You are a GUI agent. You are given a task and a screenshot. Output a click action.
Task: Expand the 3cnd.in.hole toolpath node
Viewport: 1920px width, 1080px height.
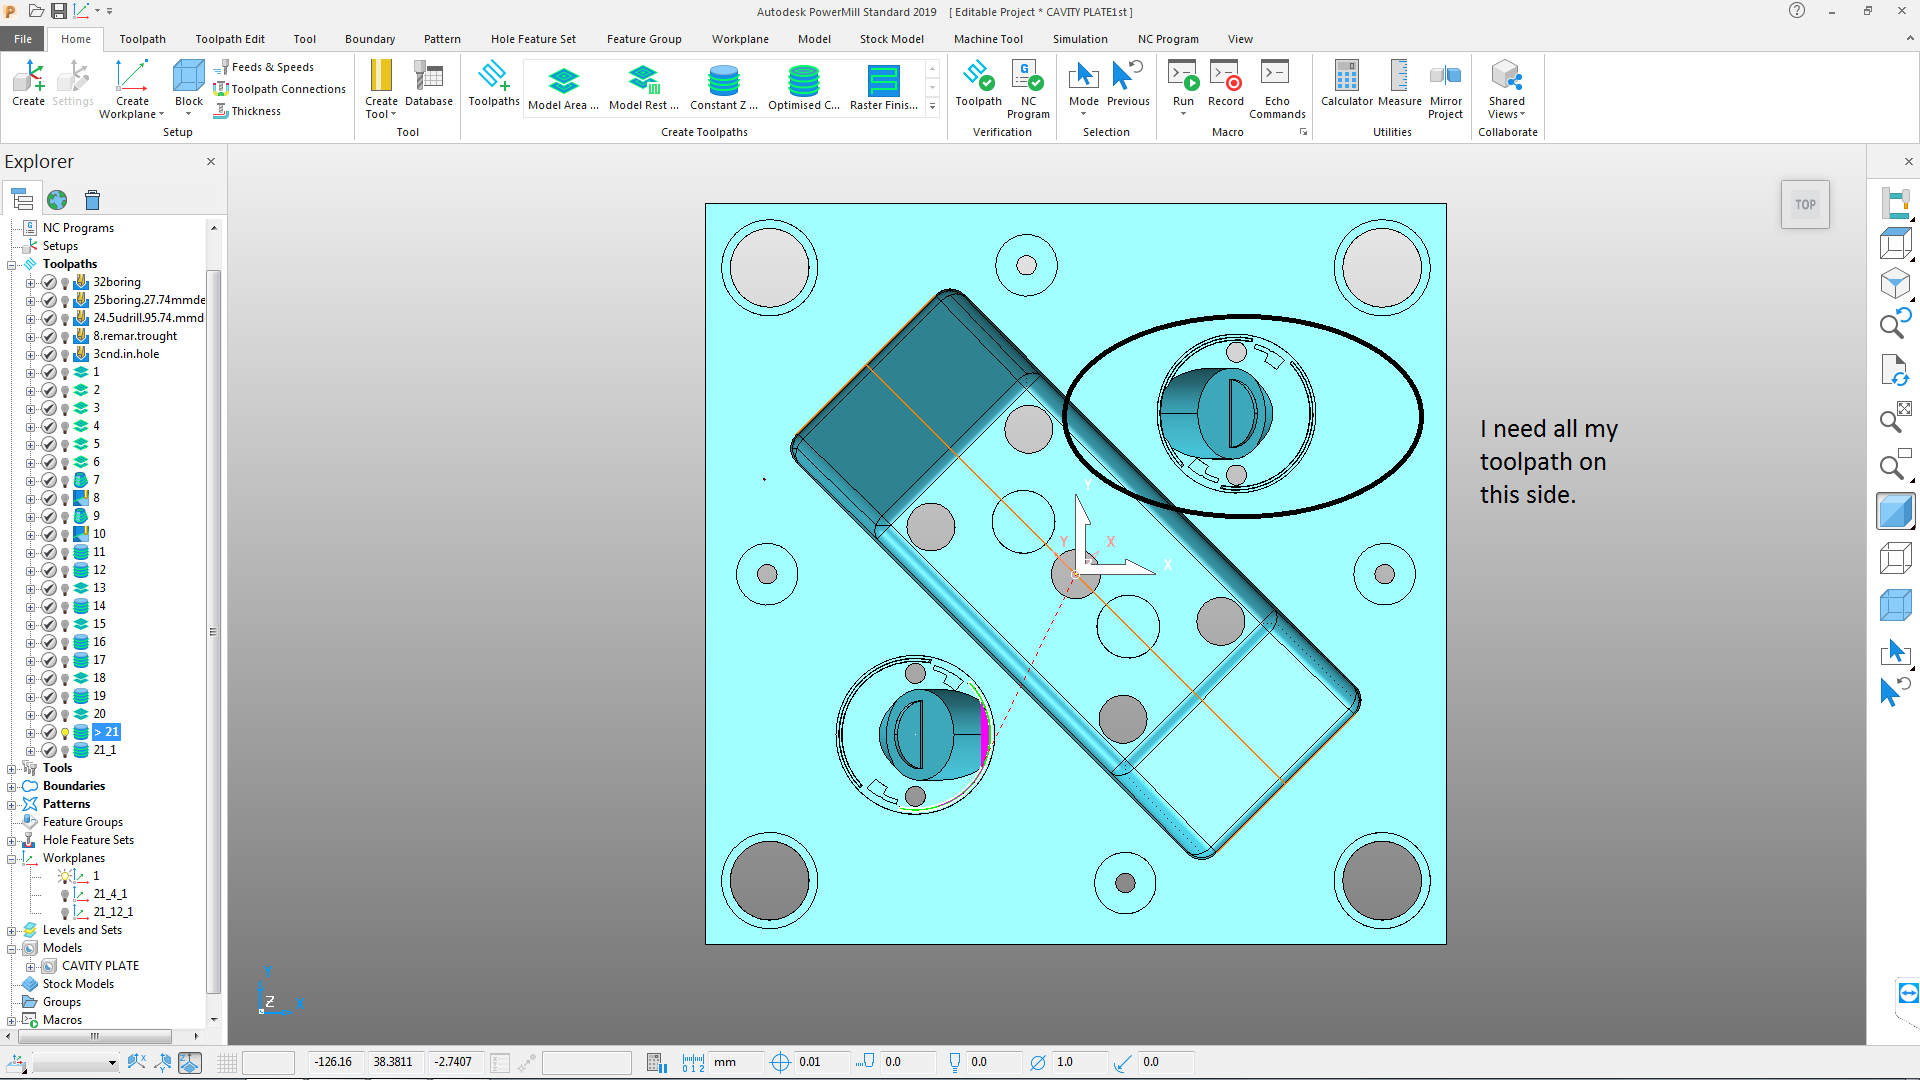30,354
